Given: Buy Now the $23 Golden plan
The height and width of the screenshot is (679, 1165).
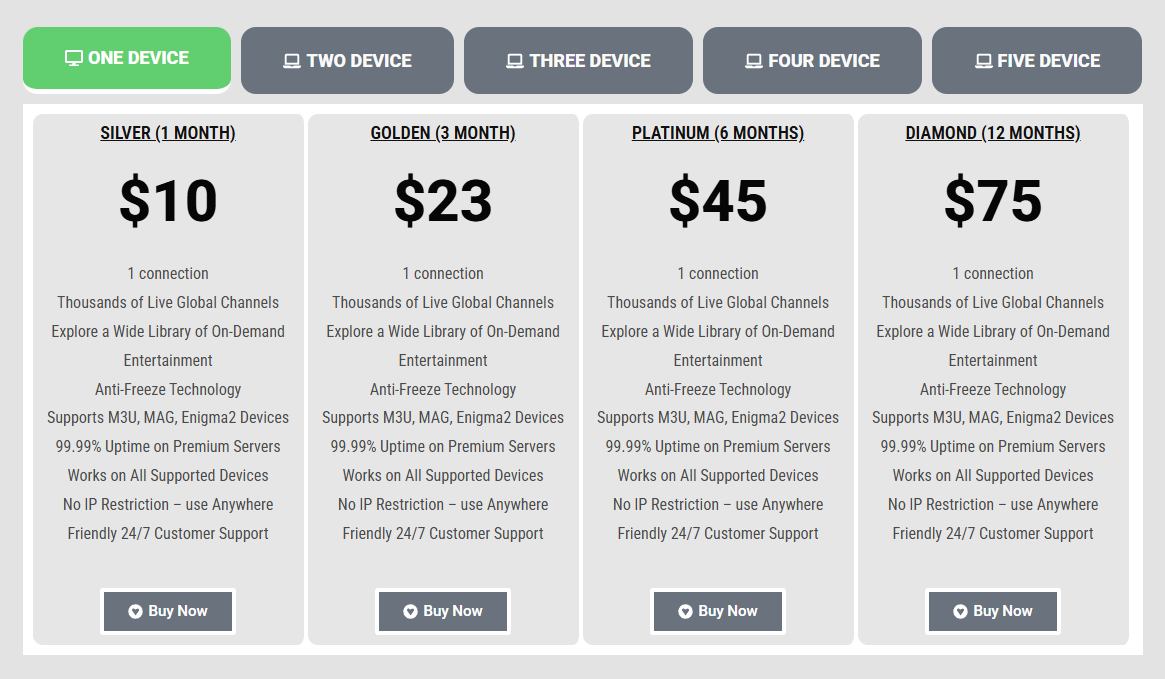Looking at the screenshot, I should click(x=443, y=611).
